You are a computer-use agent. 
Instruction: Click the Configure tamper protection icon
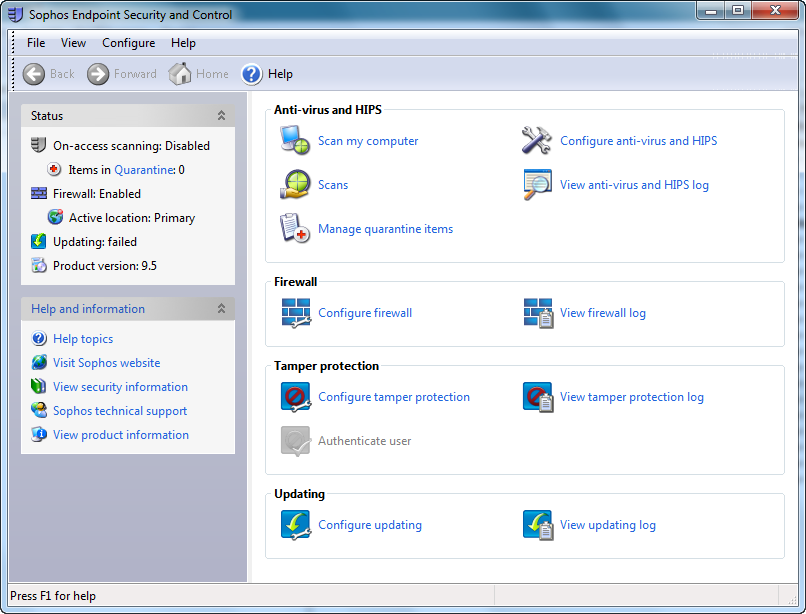[295, 397]
